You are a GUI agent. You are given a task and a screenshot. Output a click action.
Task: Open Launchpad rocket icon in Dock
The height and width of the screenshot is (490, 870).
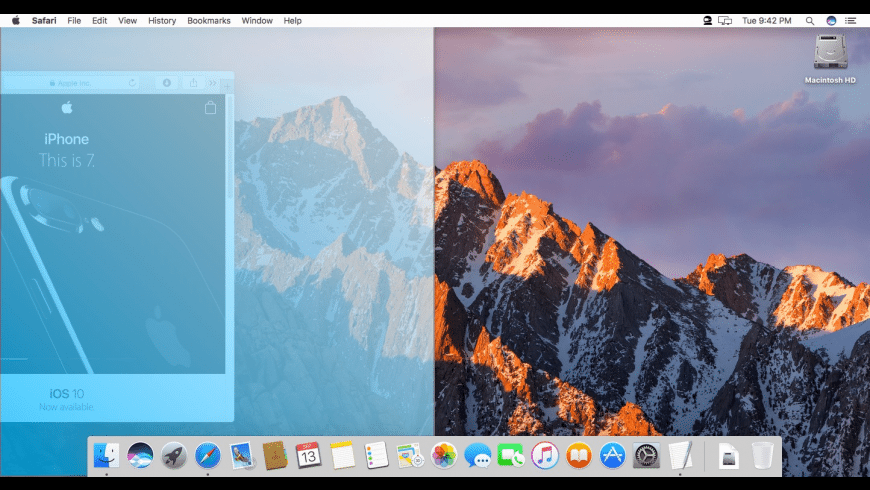pos(174,456)
